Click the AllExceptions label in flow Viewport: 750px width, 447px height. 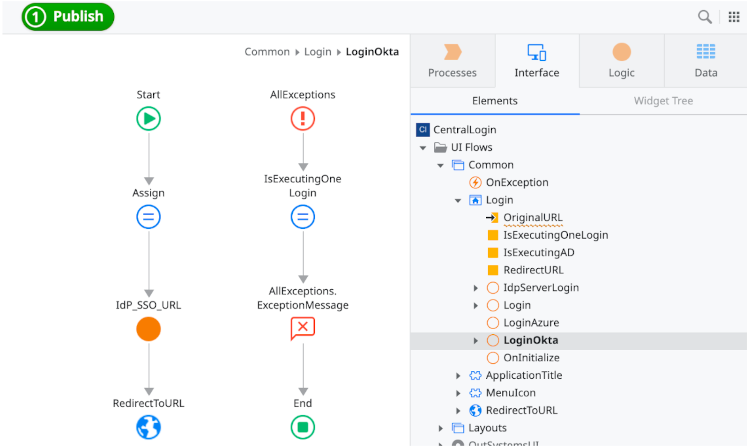(x=302, y=95)
